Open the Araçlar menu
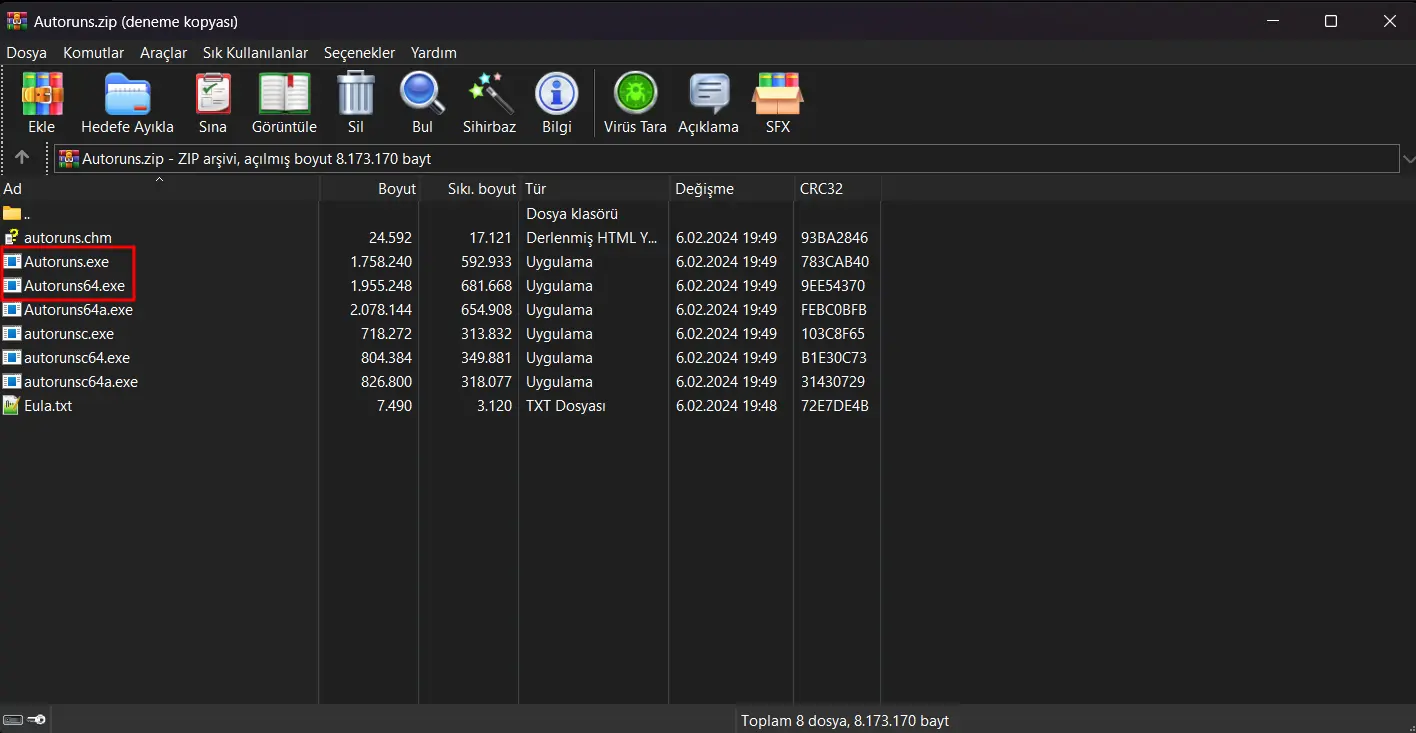The height and width of the screenshot is (733, 1416). (164, 53)
